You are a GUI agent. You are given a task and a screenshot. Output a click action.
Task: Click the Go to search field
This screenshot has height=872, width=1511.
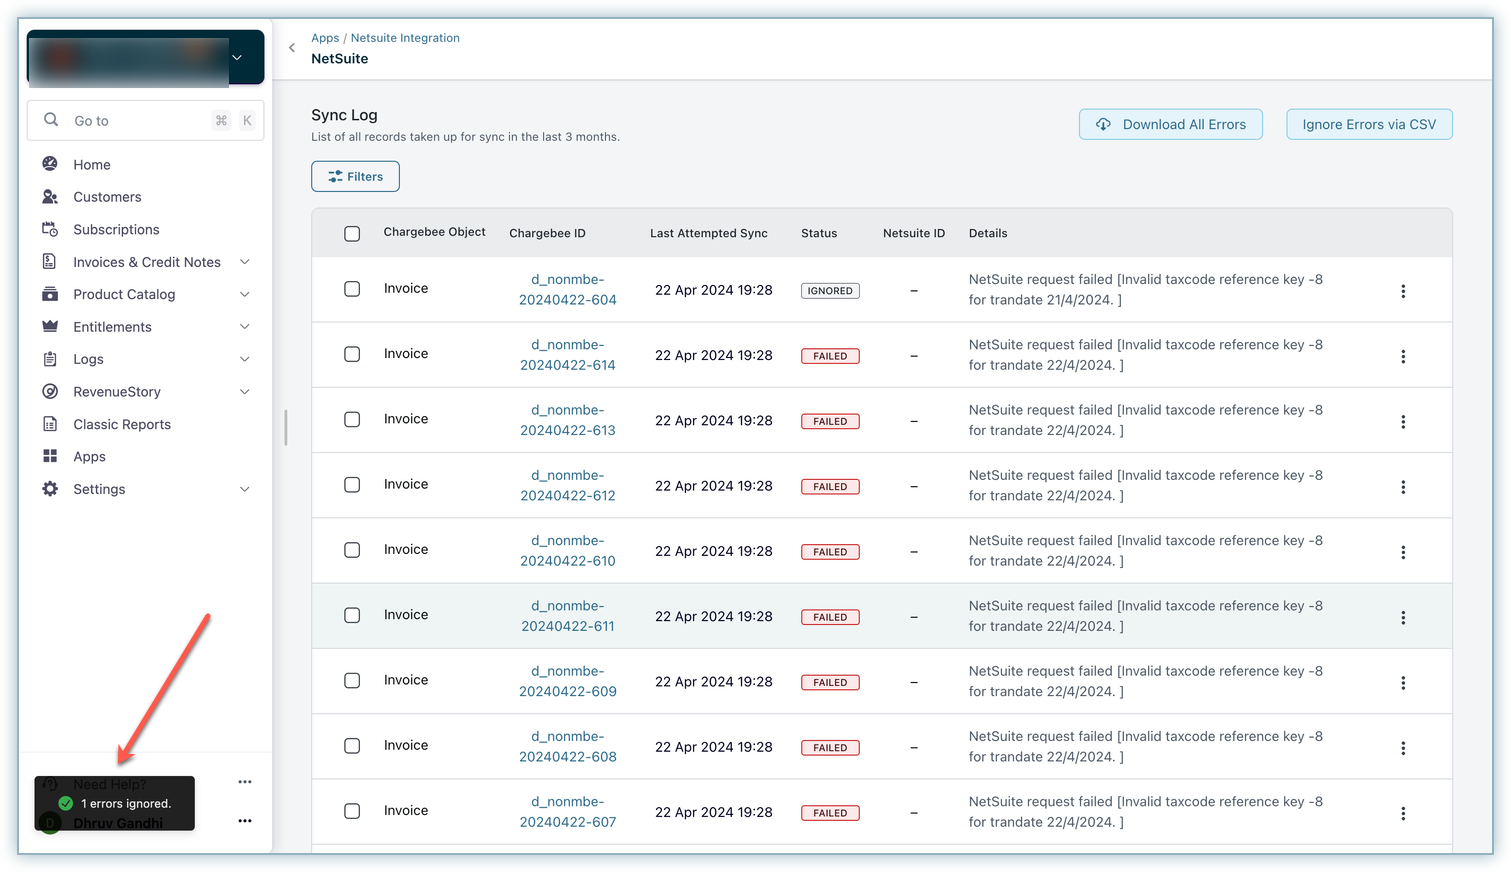(146, 120)
